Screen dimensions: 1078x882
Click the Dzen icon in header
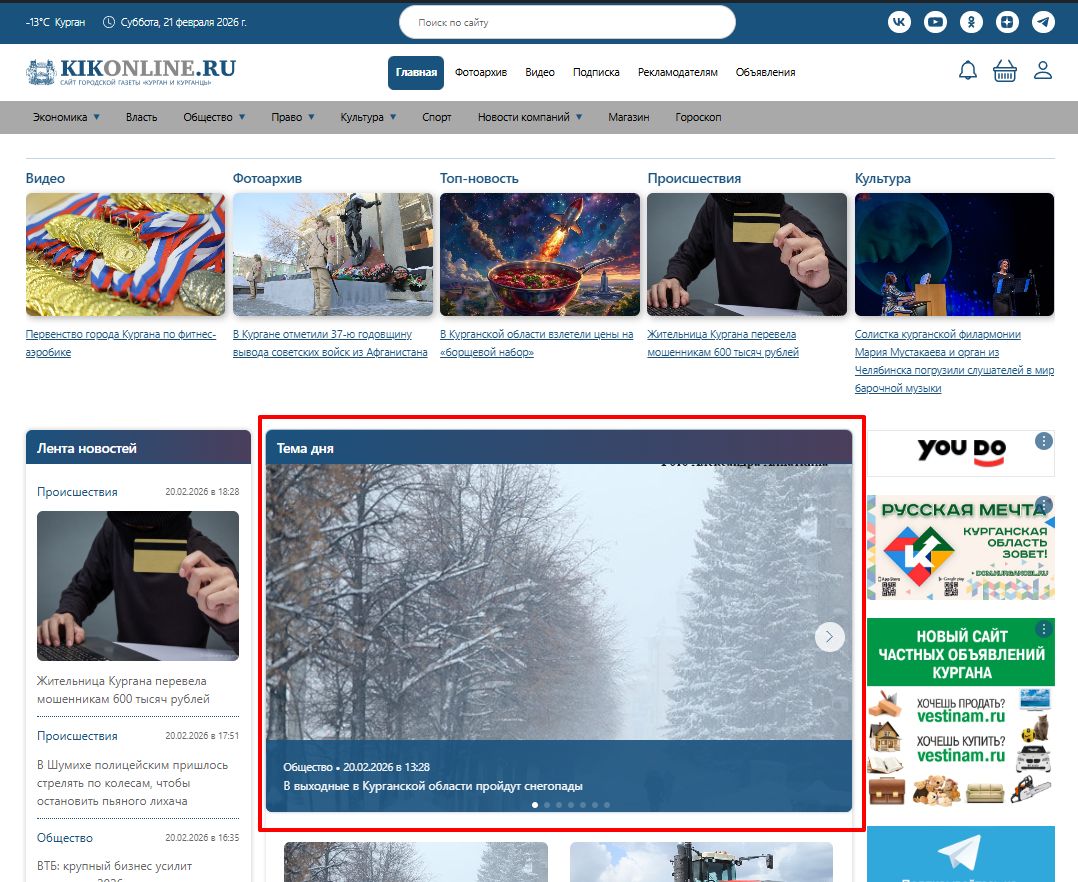pyautogui.click(x=1007, y=22)
